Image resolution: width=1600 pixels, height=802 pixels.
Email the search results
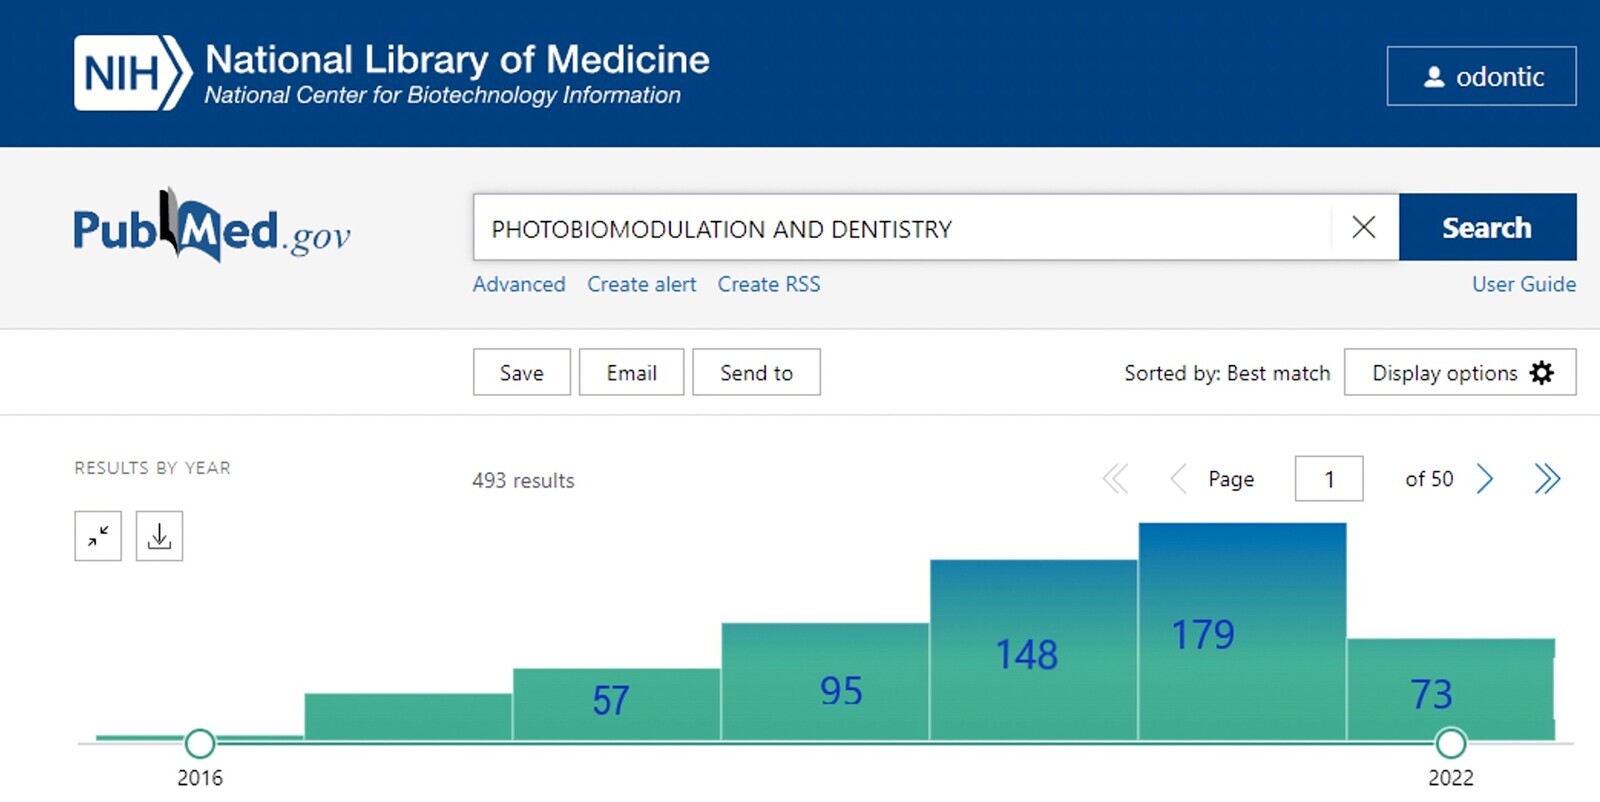click(x=631, y=373)
